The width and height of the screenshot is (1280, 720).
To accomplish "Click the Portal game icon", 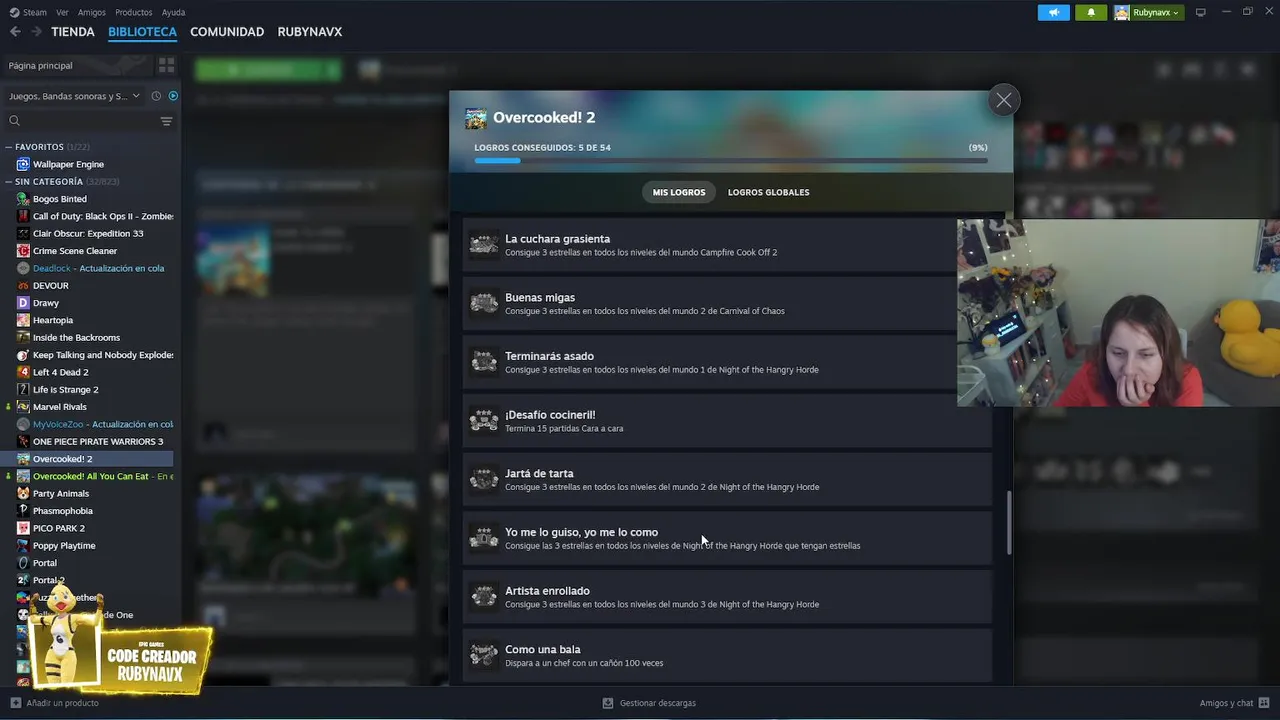I will click(23, 563).
